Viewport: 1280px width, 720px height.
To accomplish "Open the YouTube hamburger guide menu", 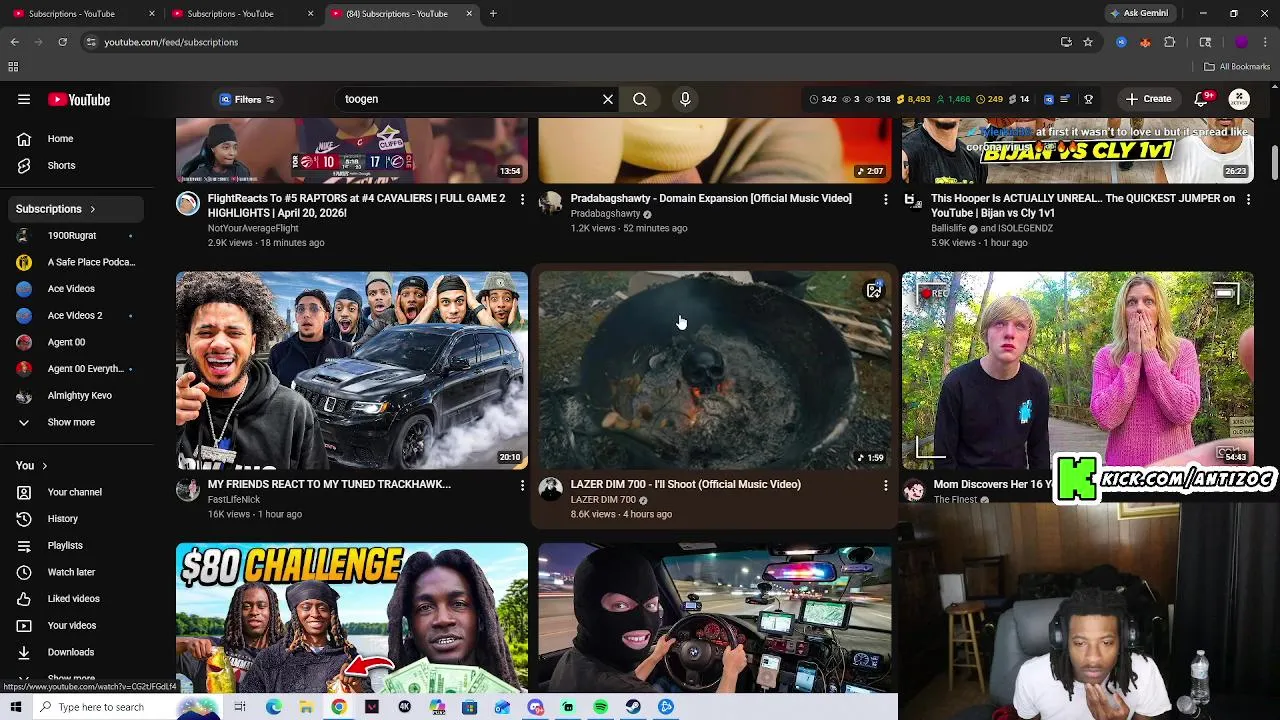I will pos(24,99).
